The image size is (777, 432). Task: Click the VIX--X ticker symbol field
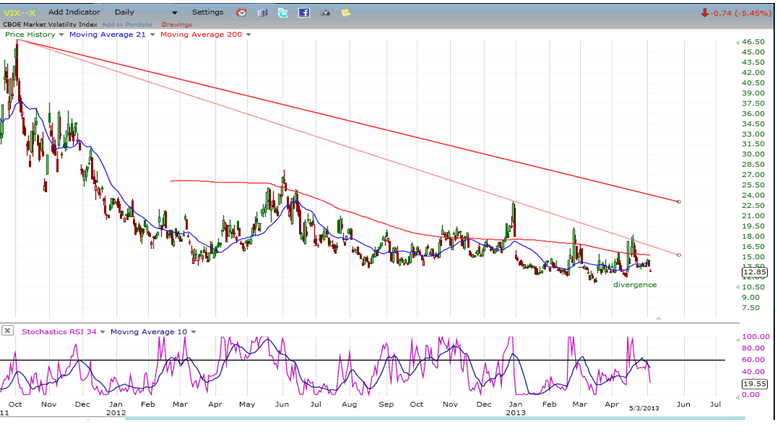[x=18, y=12]
